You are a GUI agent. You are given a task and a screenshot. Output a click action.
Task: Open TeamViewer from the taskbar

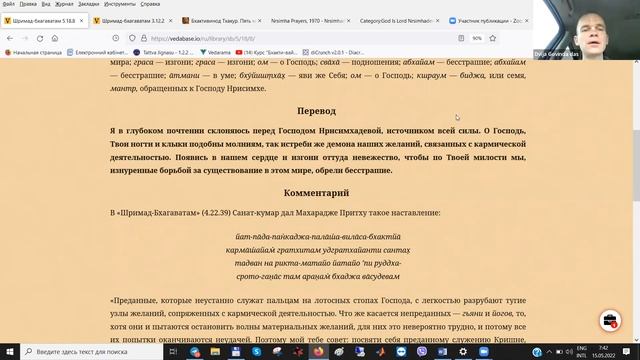401,351
